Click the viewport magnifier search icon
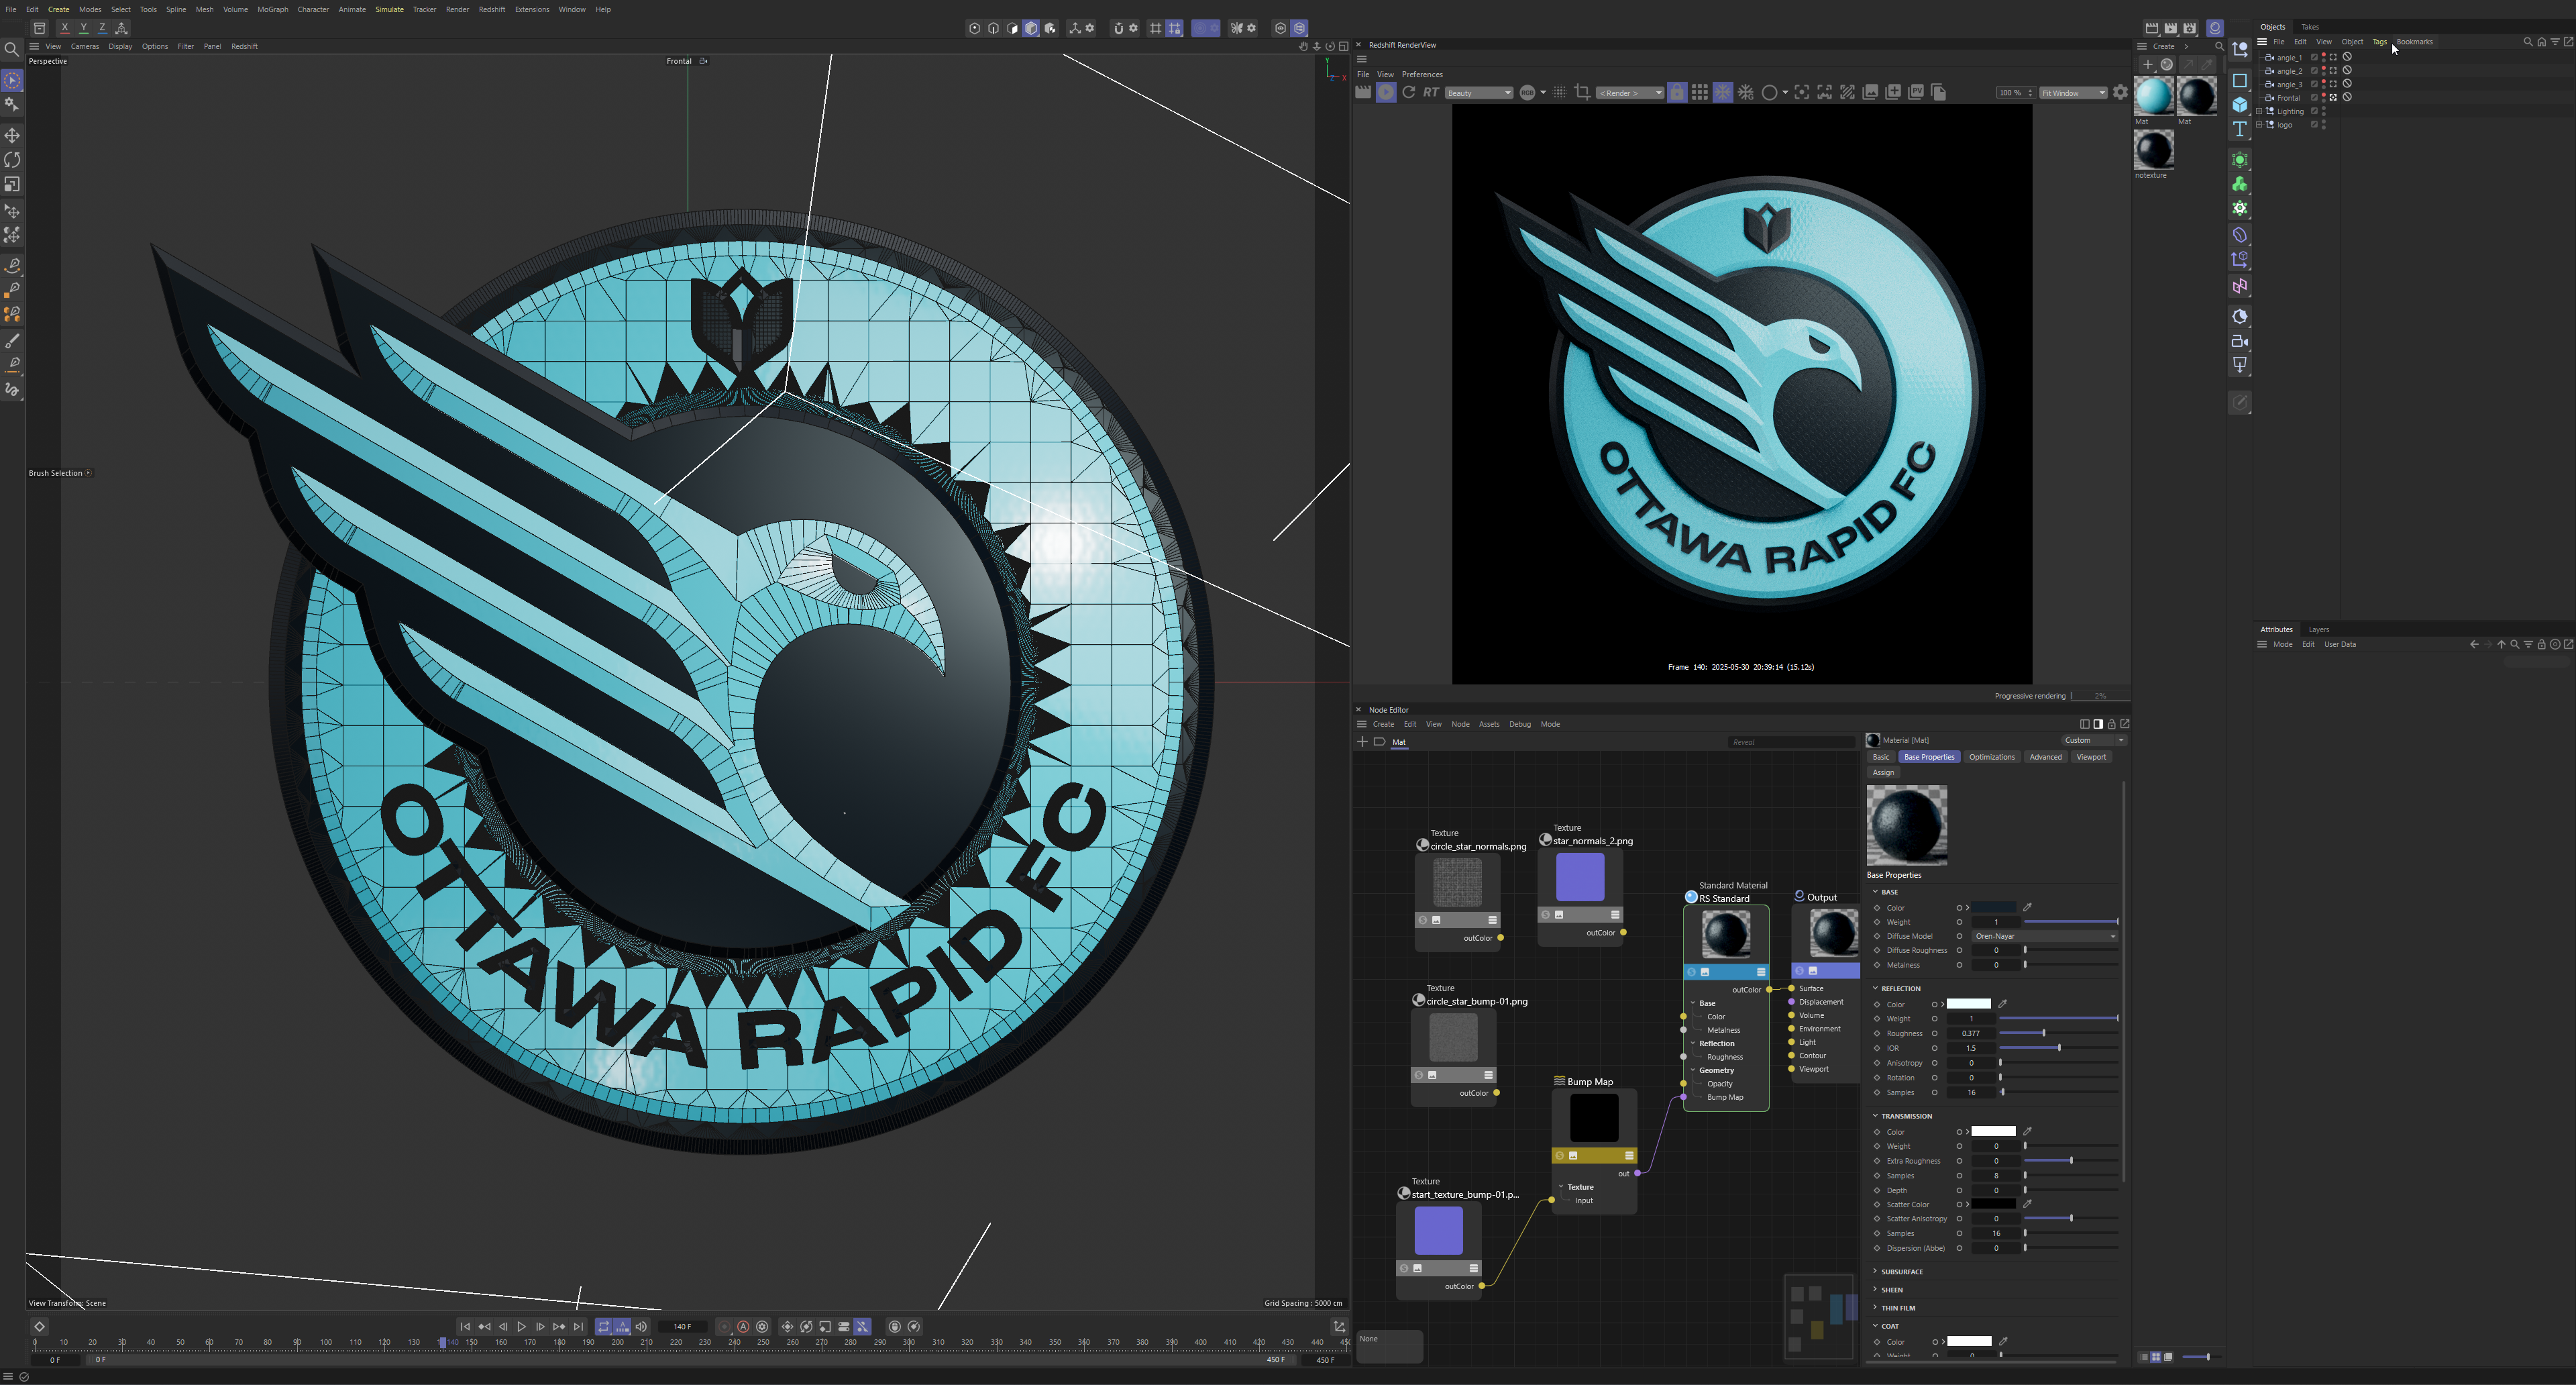2576x1385 pixels. click(12, 49)
